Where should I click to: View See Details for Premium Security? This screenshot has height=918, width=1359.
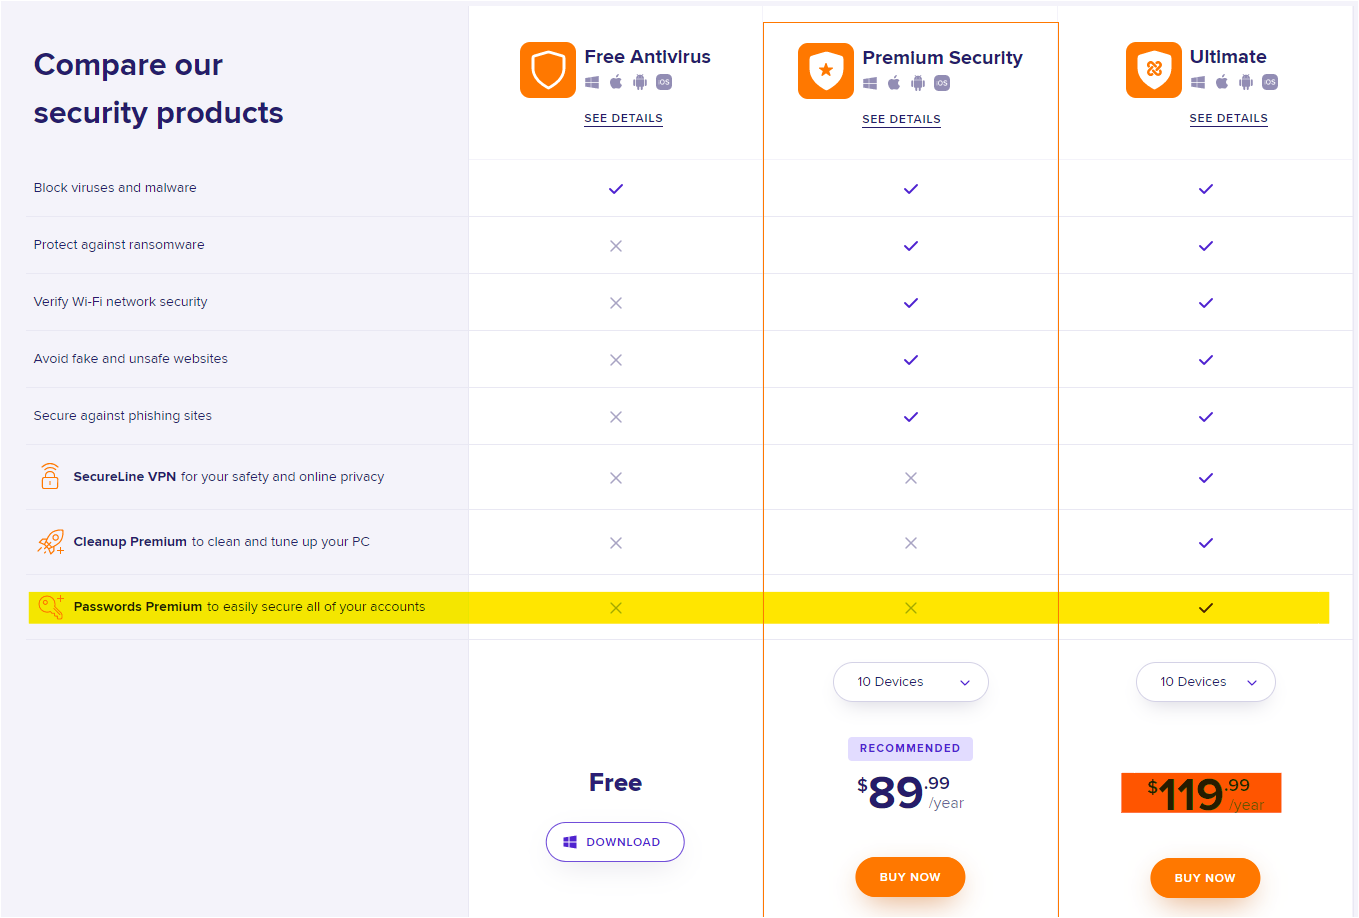(901, 119)
